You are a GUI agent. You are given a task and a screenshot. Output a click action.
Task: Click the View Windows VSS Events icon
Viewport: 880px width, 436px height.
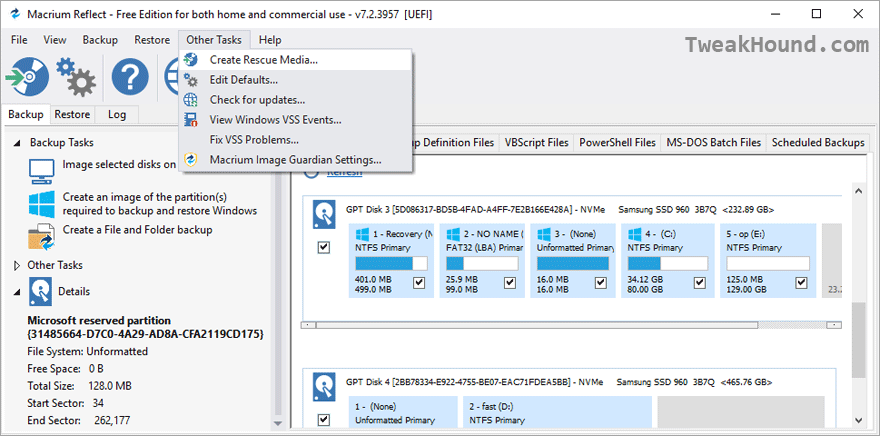click(x=191, y=120)
